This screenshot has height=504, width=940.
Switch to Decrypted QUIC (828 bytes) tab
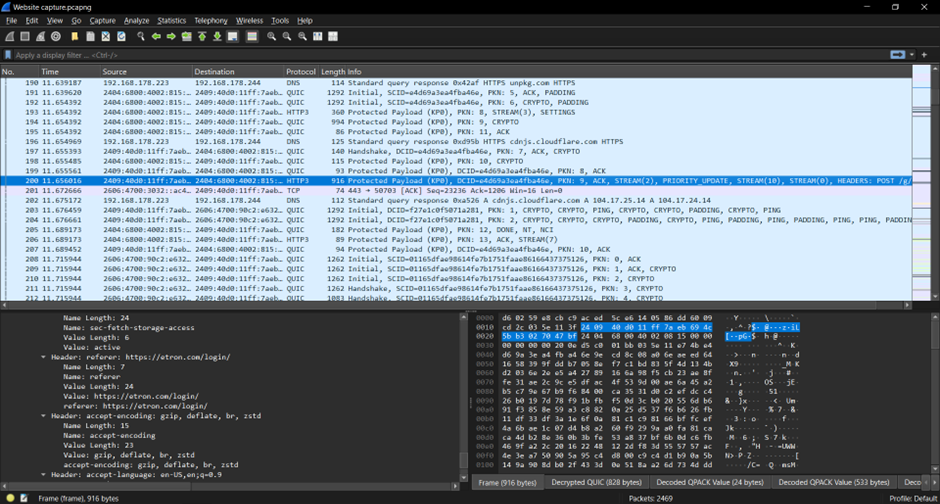(x=596, y=482)
